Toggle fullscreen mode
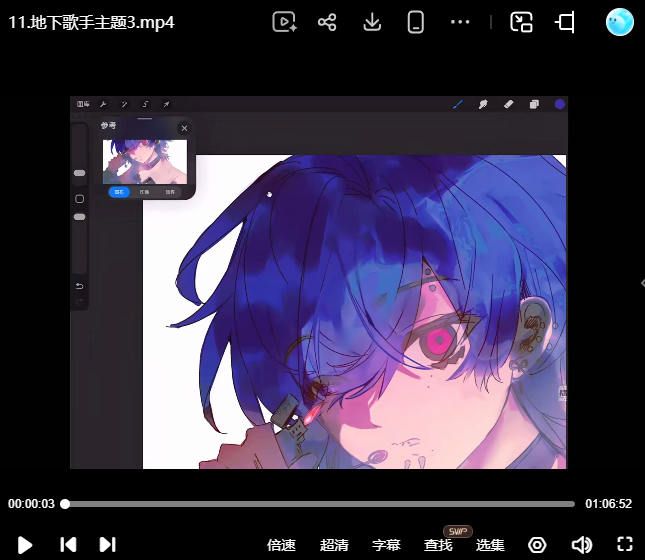645x560 pixels. (625, 544)
